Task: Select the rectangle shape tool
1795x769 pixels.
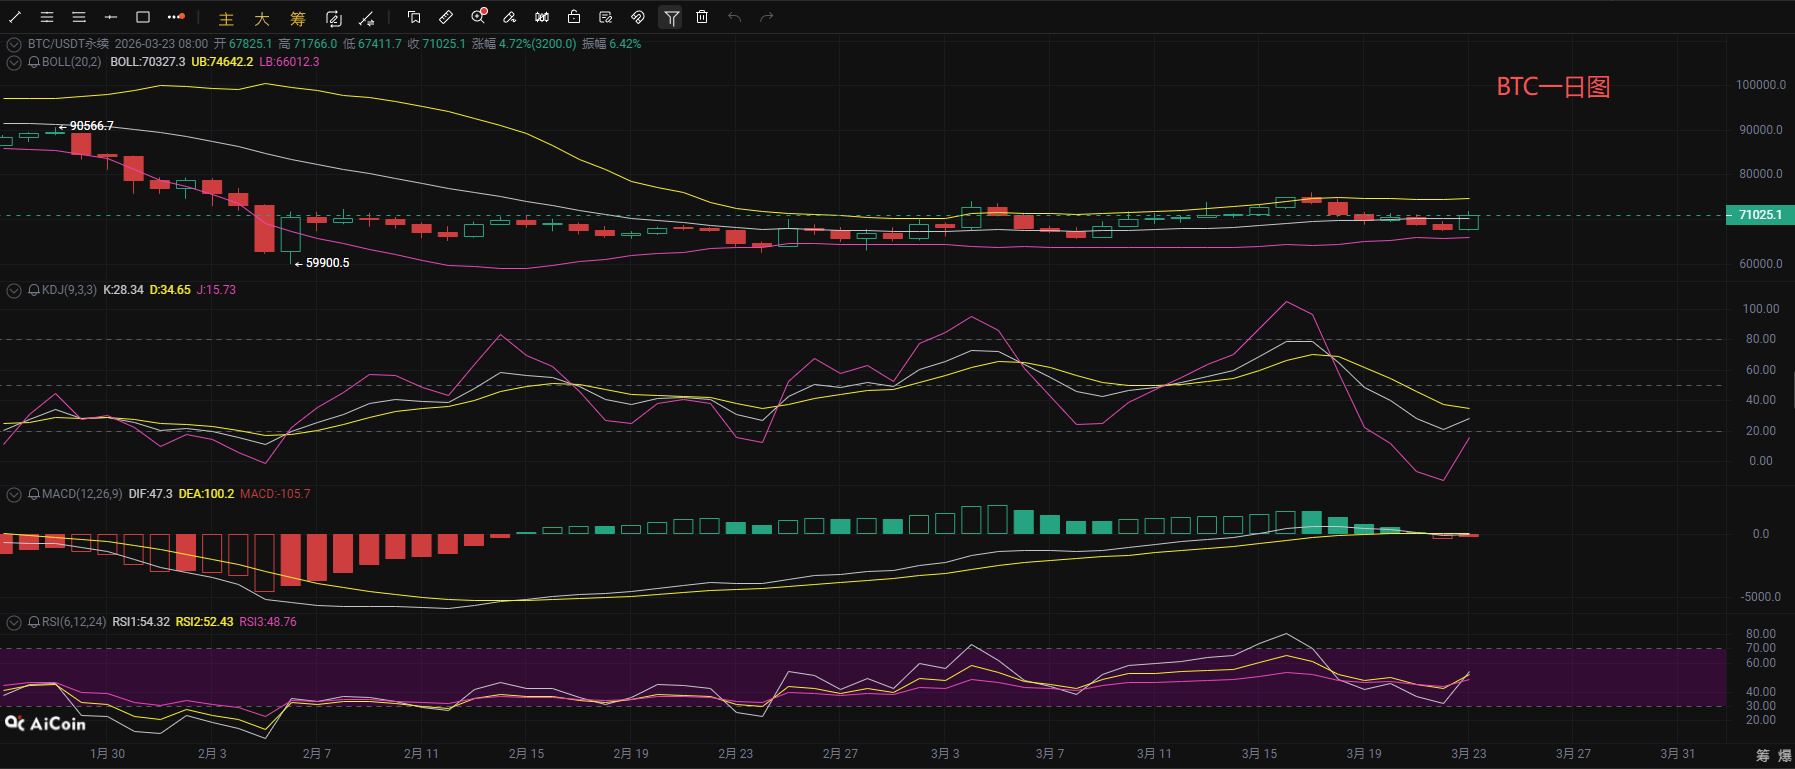Action: tap(143, 17)
